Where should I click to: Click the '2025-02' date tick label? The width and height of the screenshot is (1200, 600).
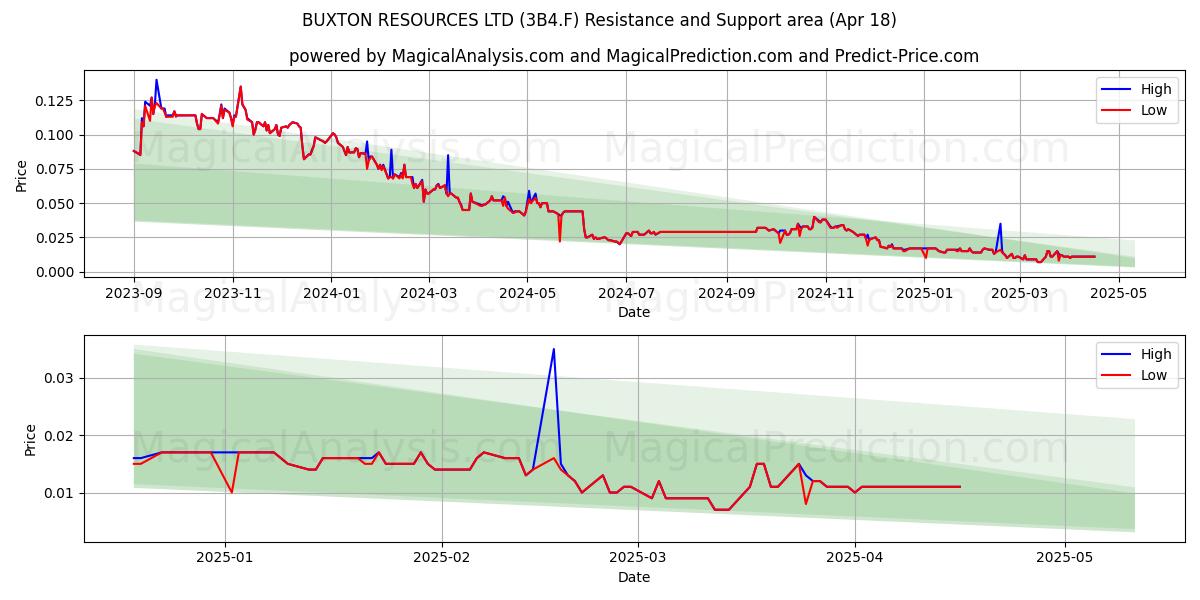(441, 558)
